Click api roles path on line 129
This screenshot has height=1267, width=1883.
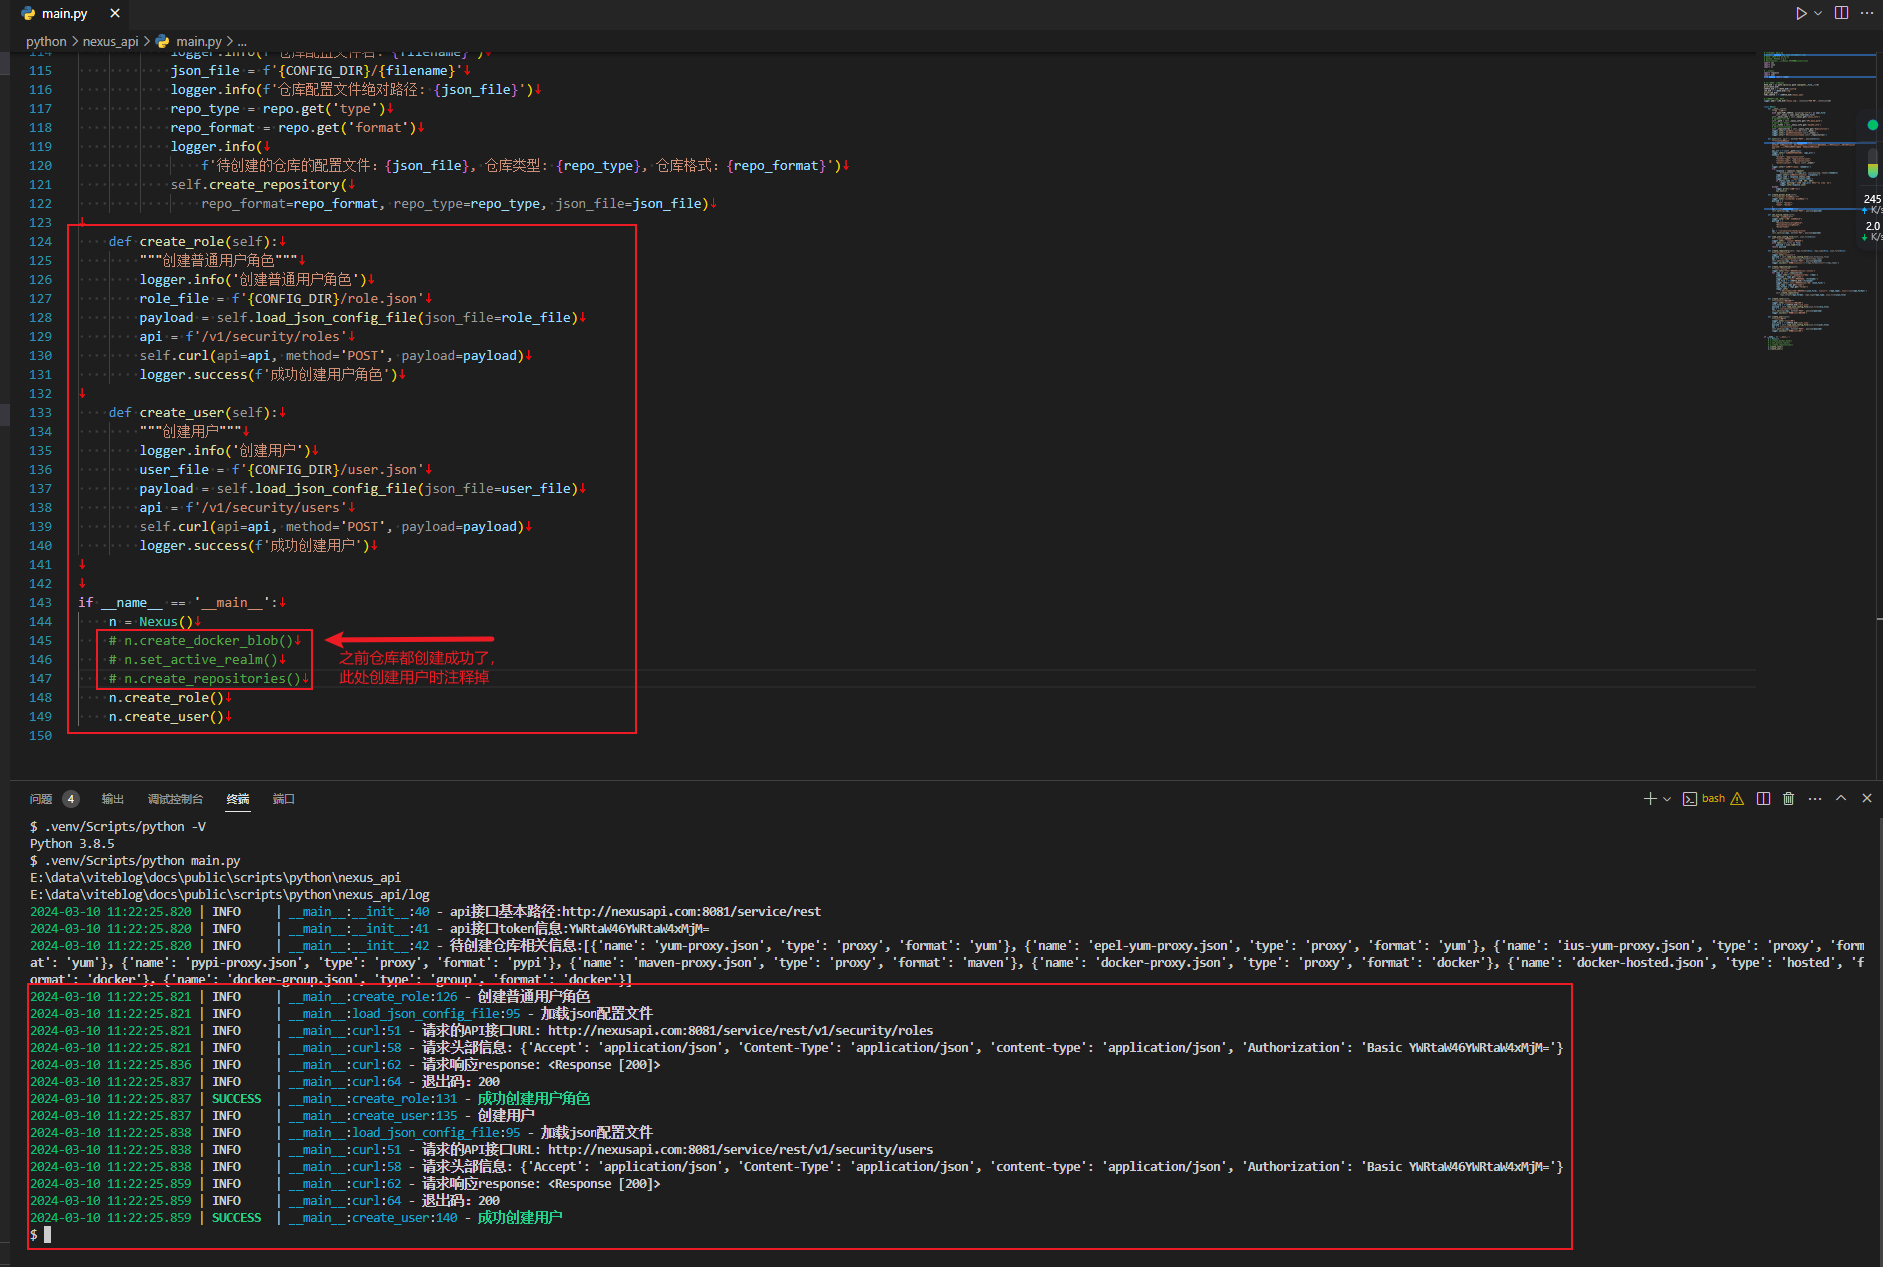pyautogui.click(x=244, y=336)
